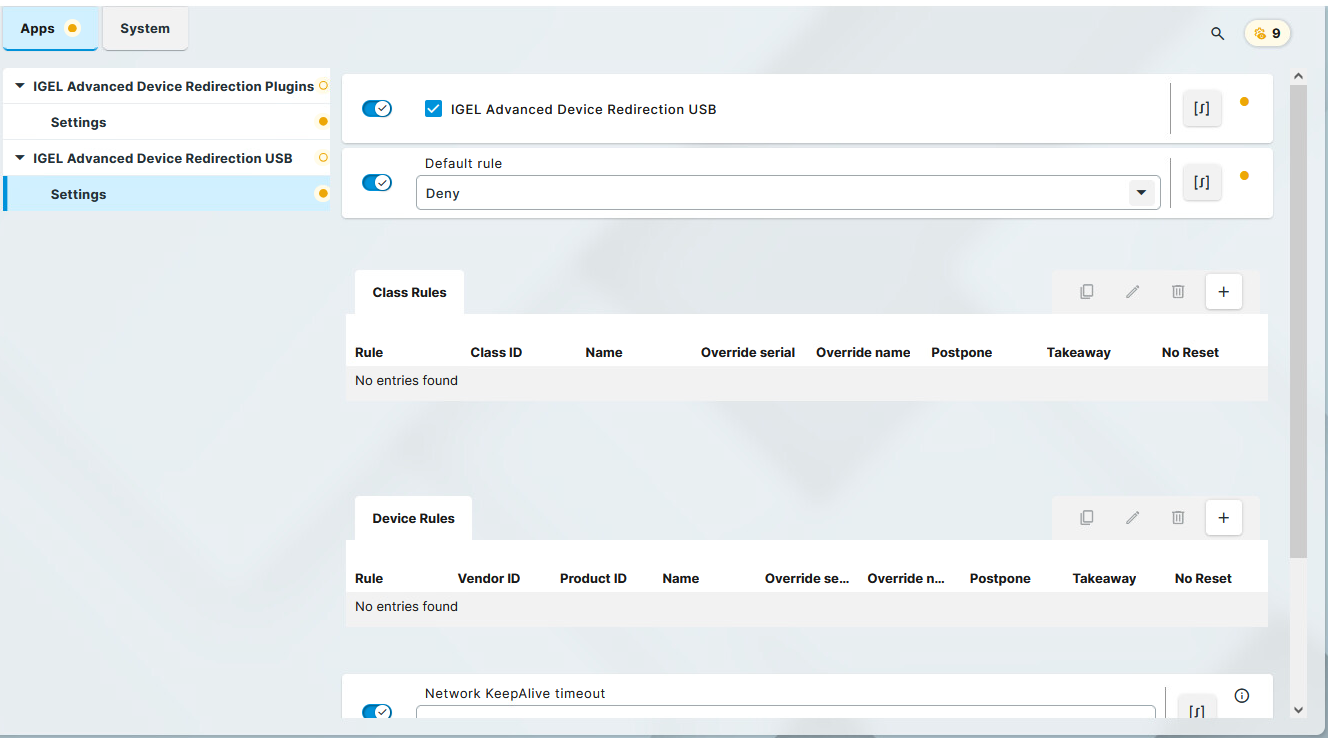This screenshot has width=1328, height=738.
Task: Add a new Device Rules entry
Action: click(1223, 518)
